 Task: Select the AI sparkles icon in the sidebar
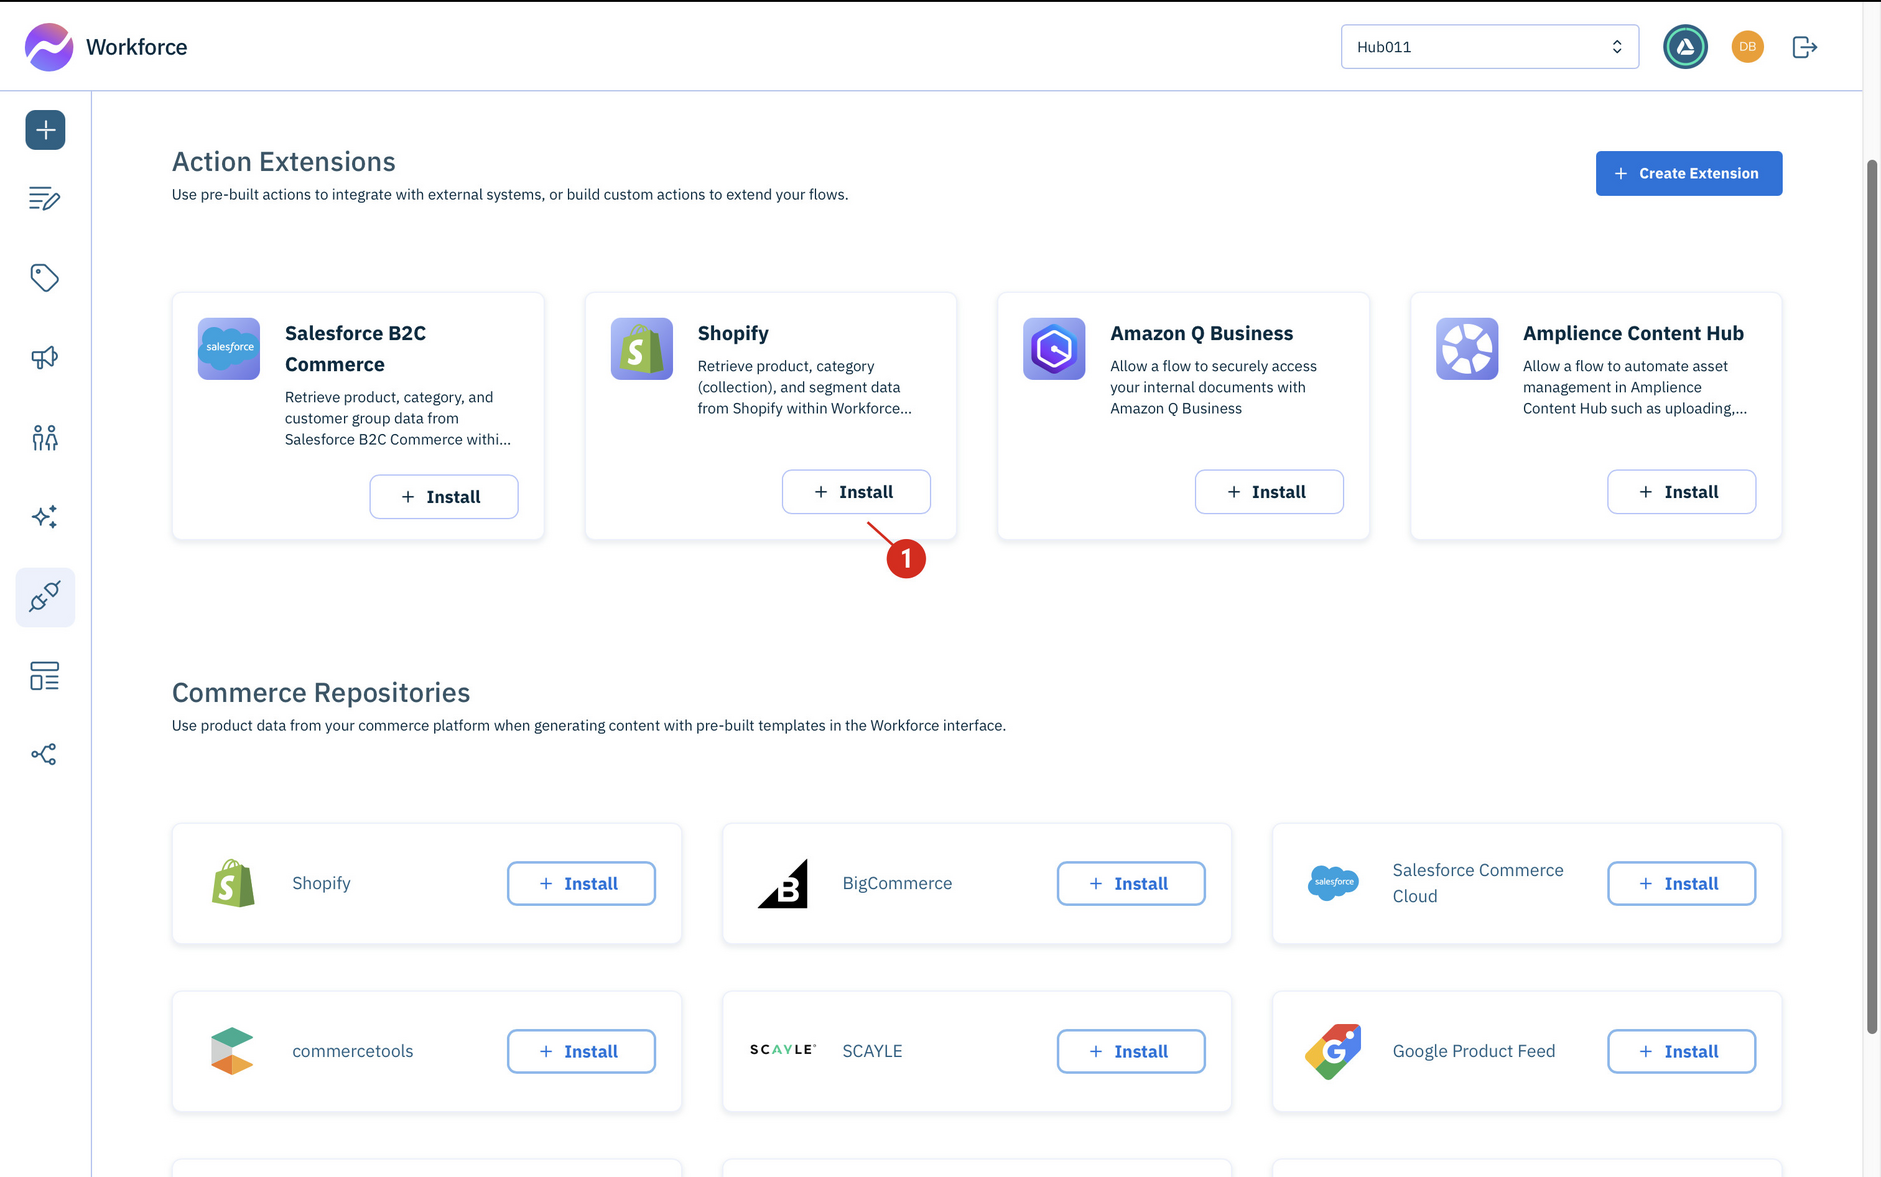click(45, 516)
